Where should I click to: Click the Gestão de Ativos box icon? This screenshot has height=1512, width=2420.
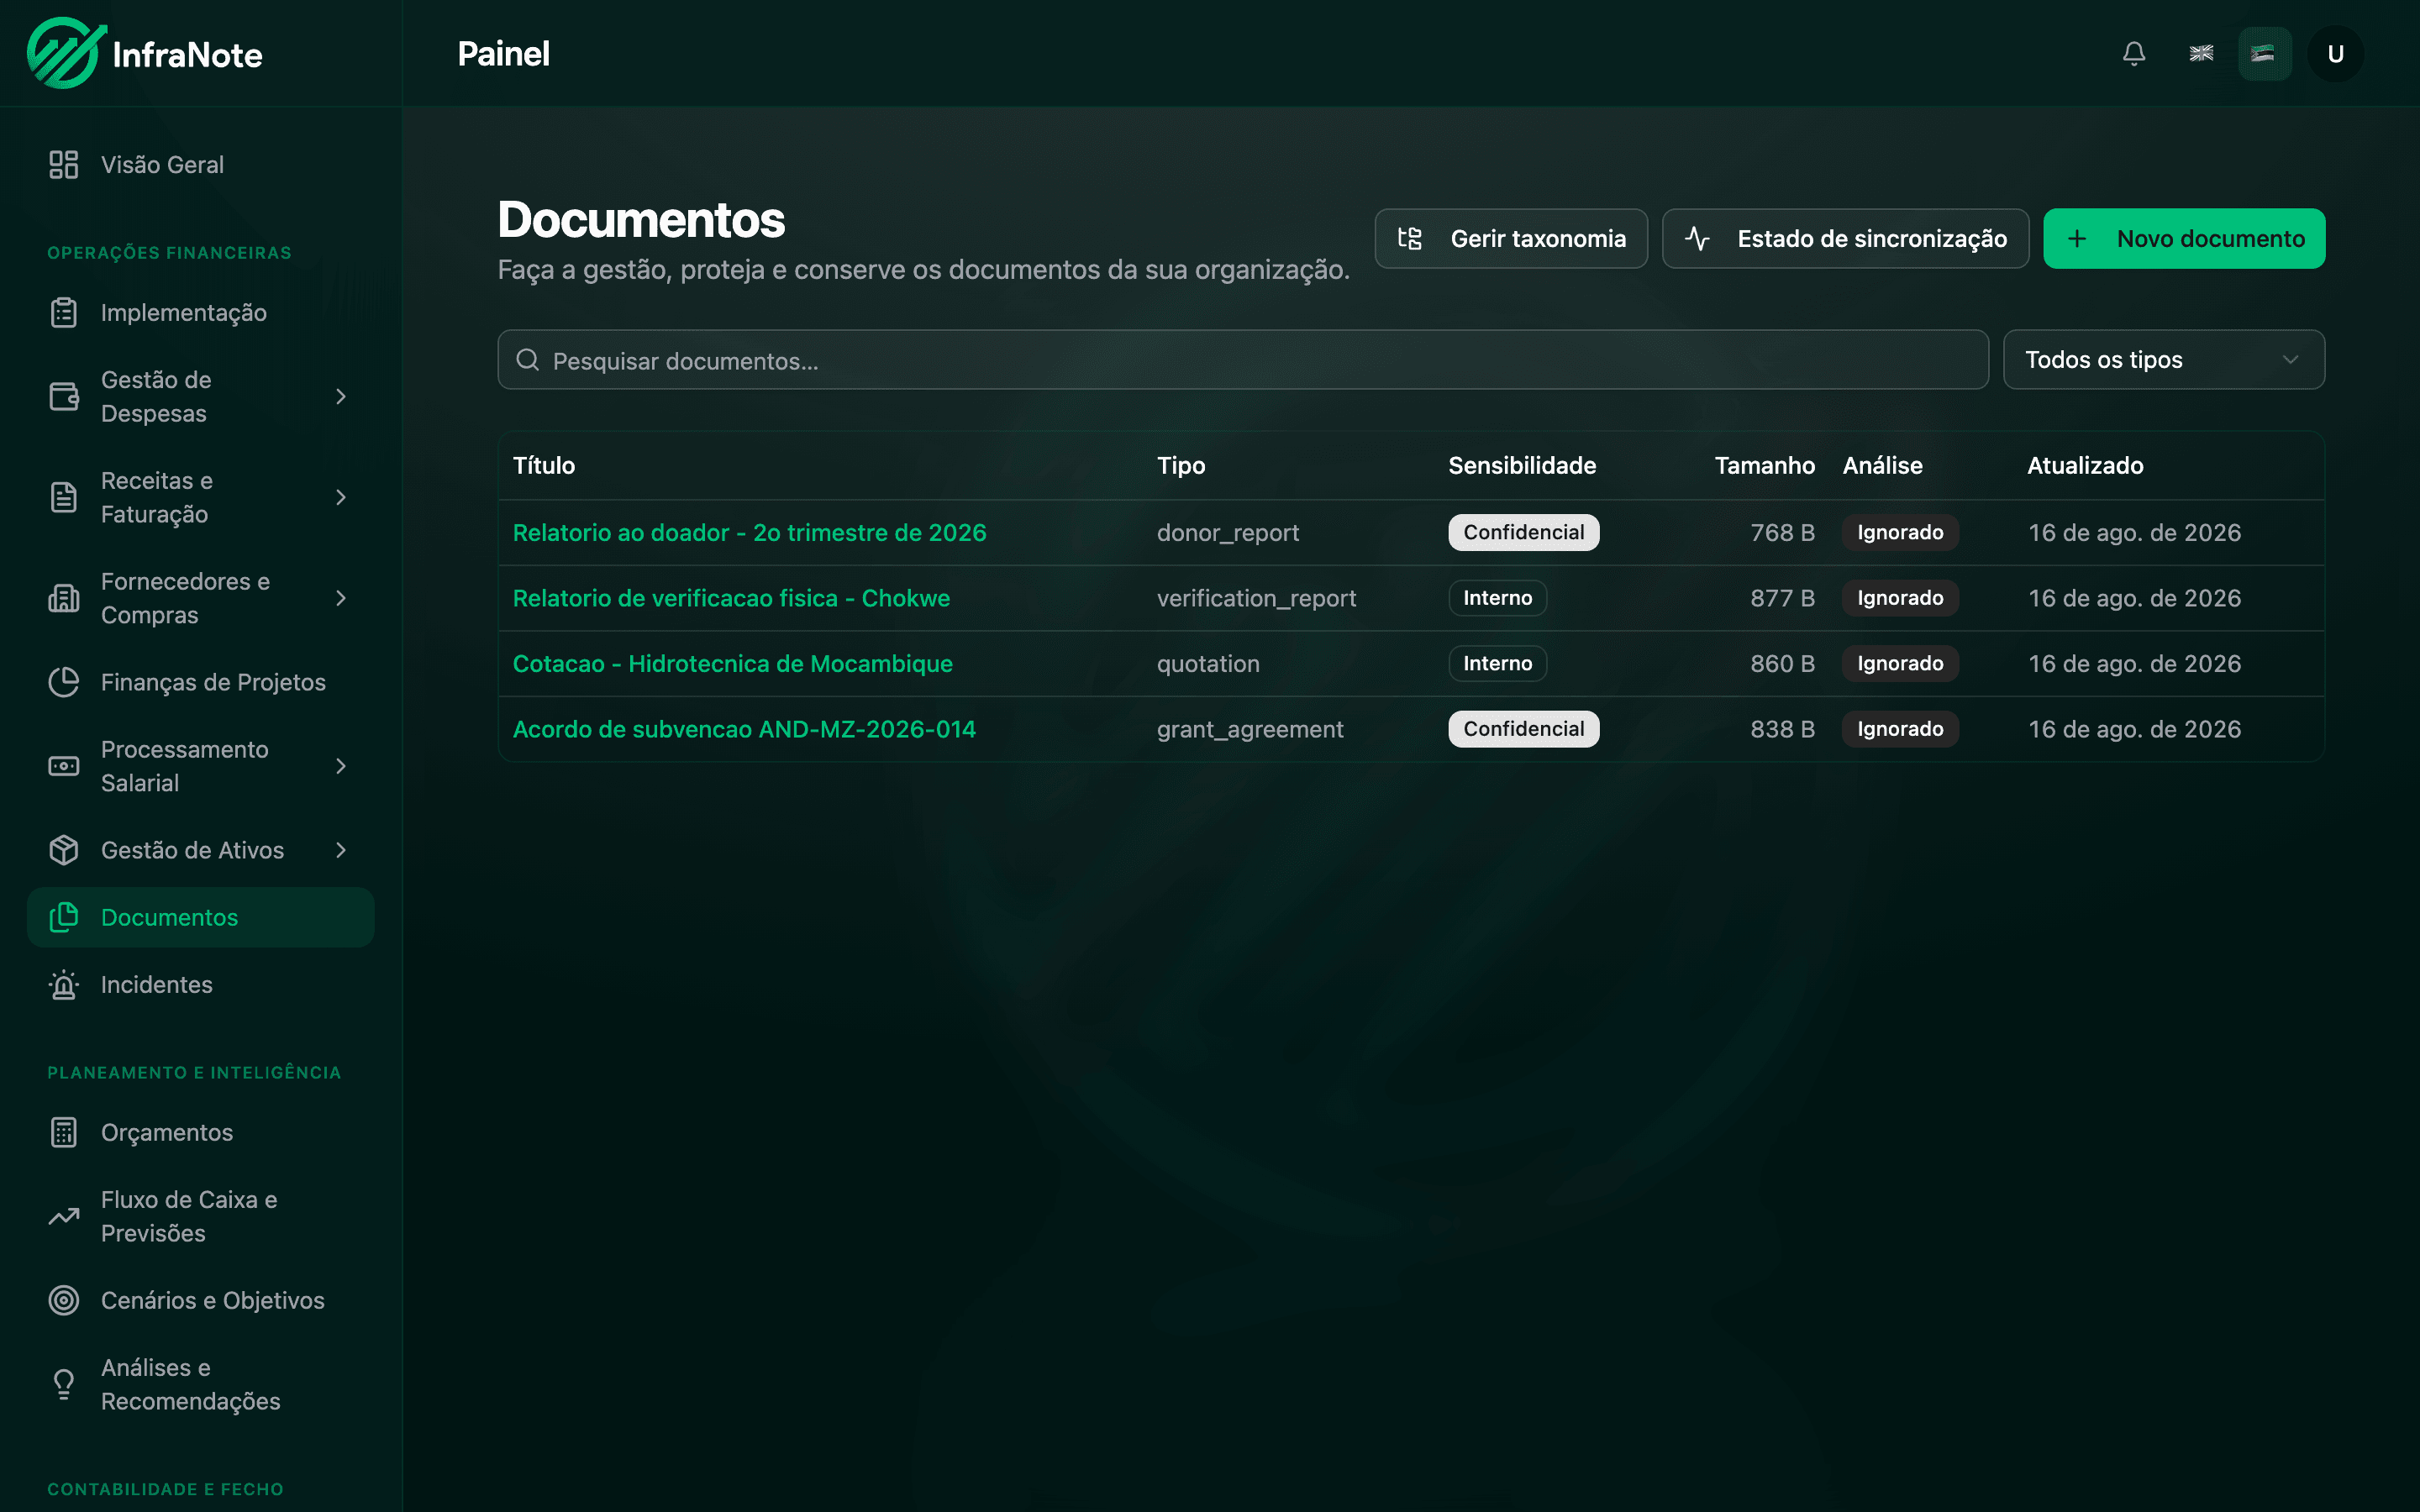tap(64, 850)
